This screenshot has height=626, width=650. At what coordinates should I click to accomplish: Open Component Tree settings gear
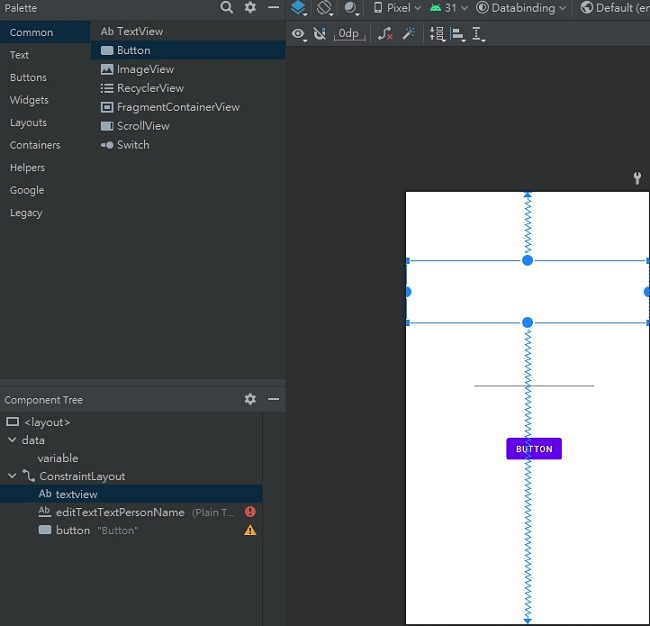click(x=250, y=399)
